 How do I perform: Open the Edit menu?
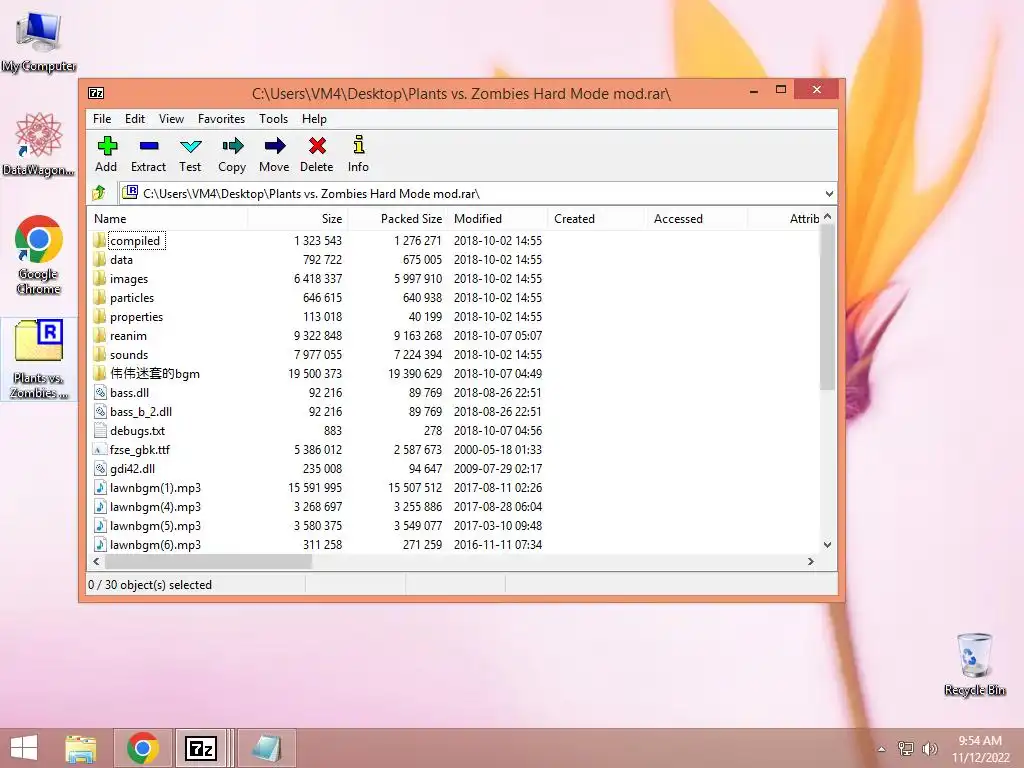click(135, 119)
